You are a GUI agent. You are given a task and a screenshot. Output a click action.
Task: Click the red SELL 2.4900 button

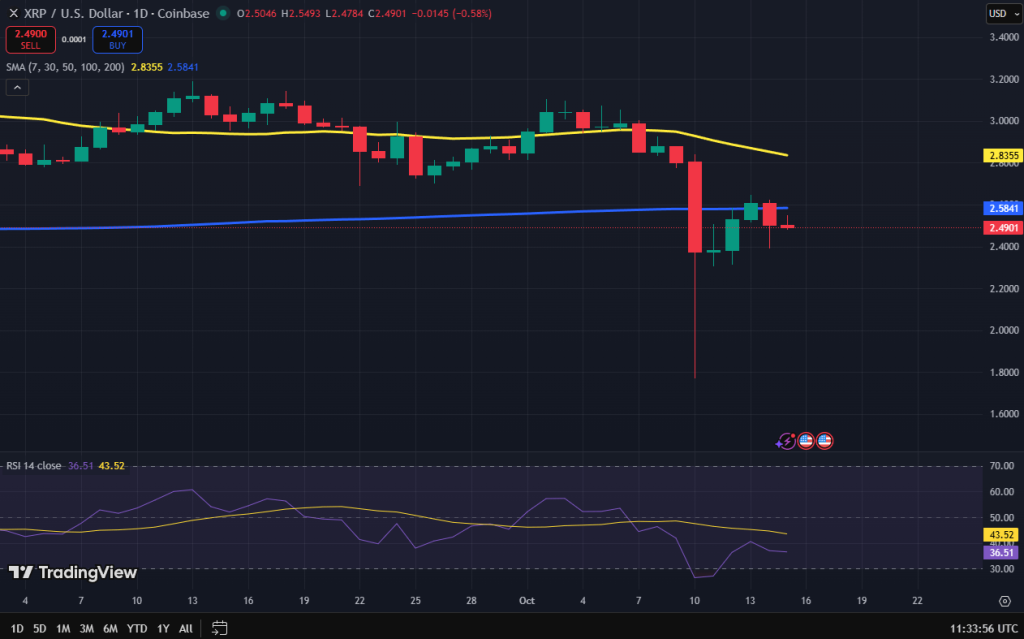(x=31, y=40)
